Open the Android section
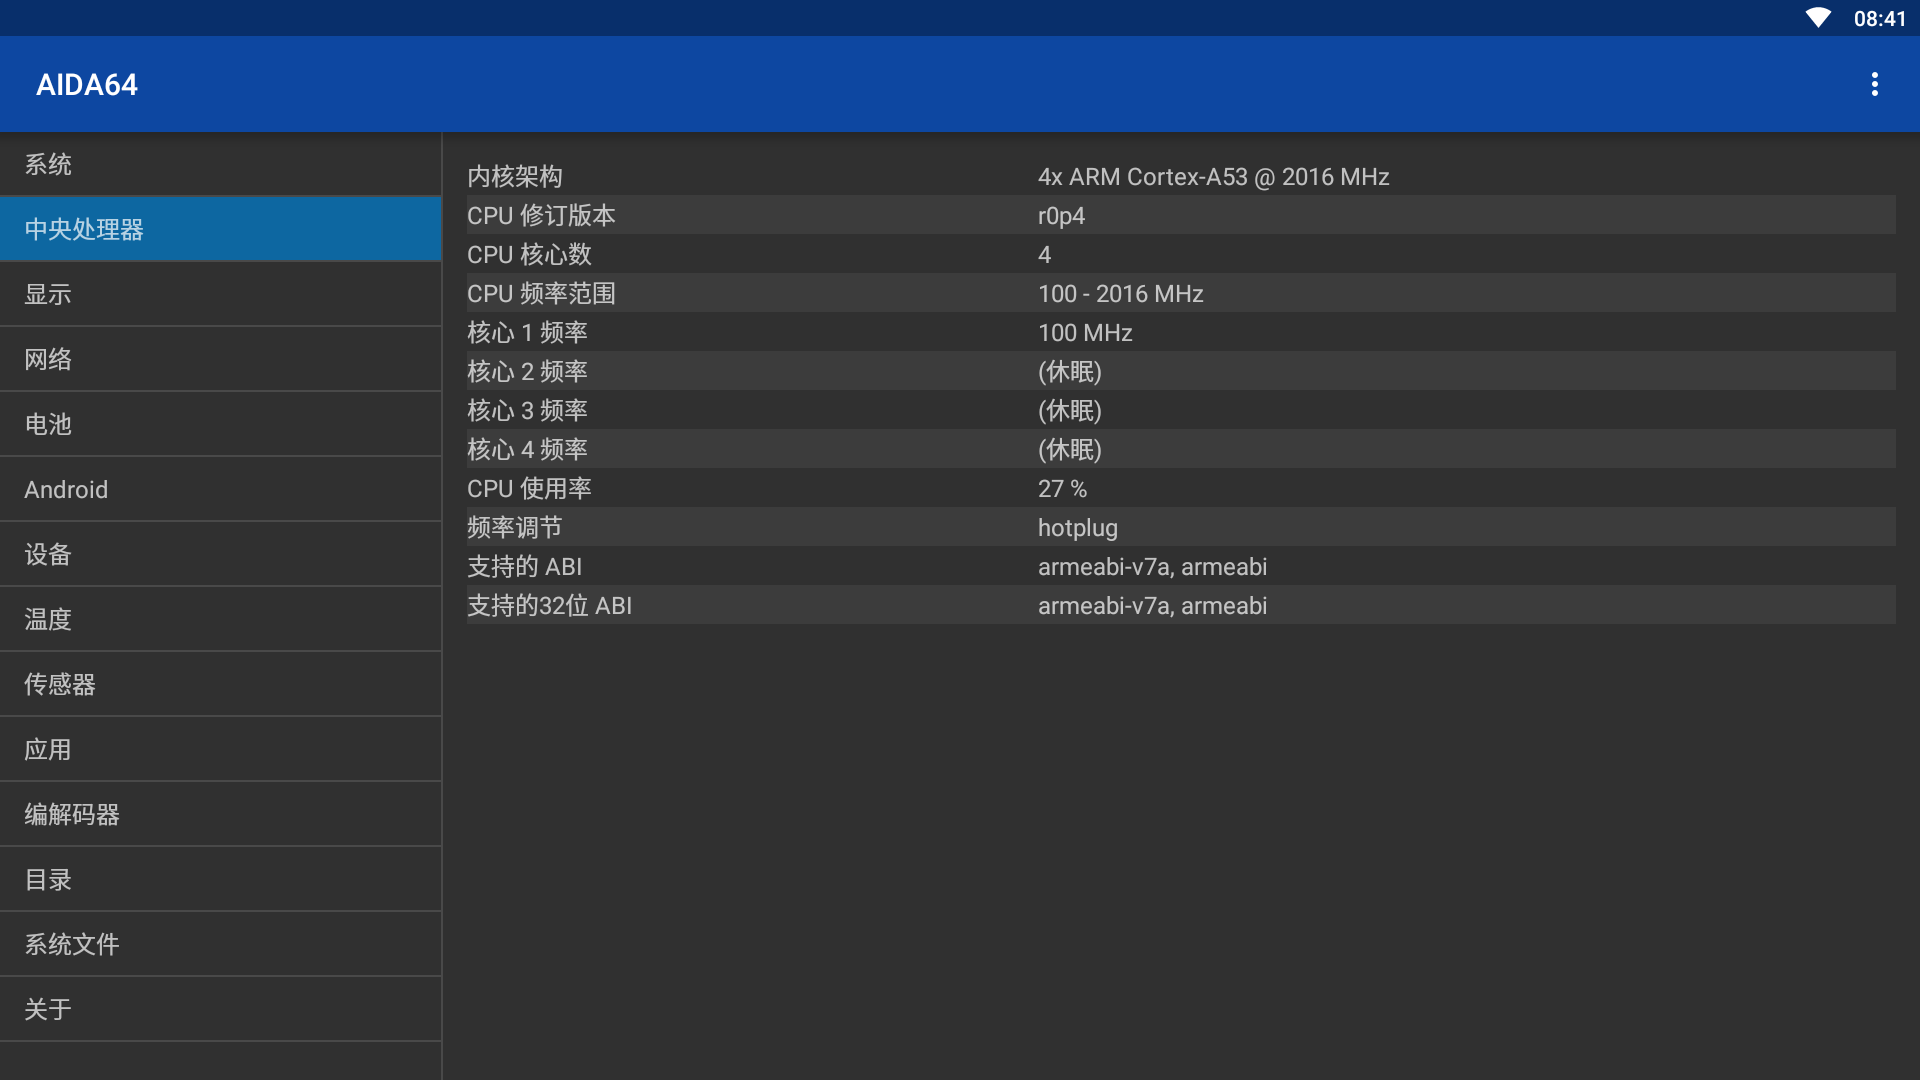Screen dimensions: 1920x1080 pyautogui.click(x=220, y=489)
